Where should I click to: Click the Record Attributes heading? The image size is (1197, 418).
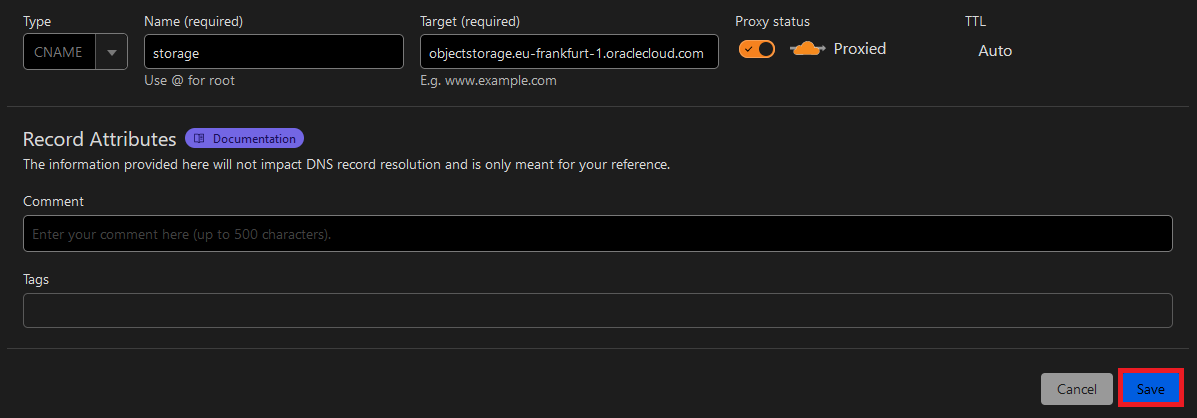[99, 139]
